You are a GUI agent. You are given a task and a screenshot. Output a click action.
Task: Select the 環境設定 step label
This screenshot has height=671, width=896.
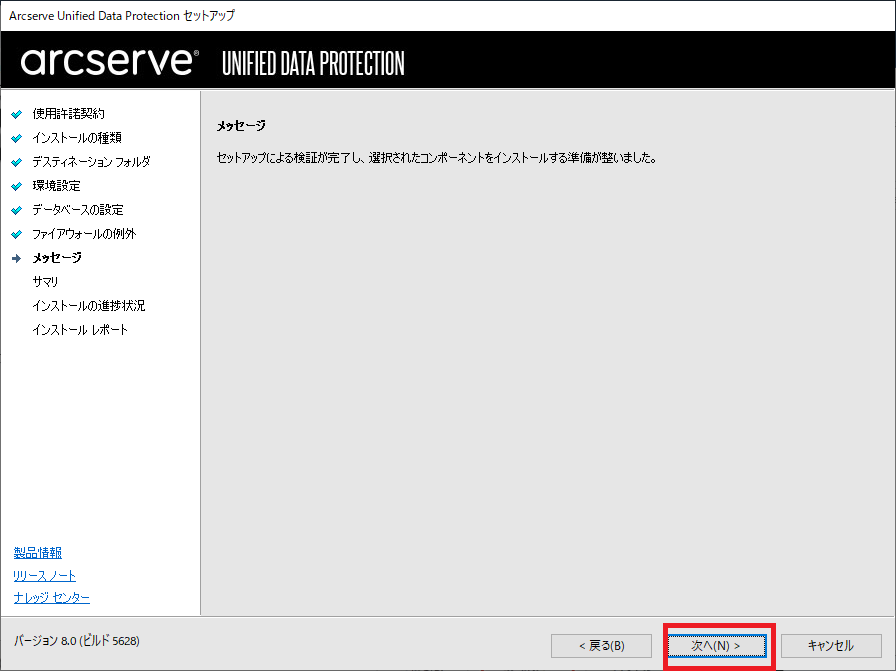[57, 186]
